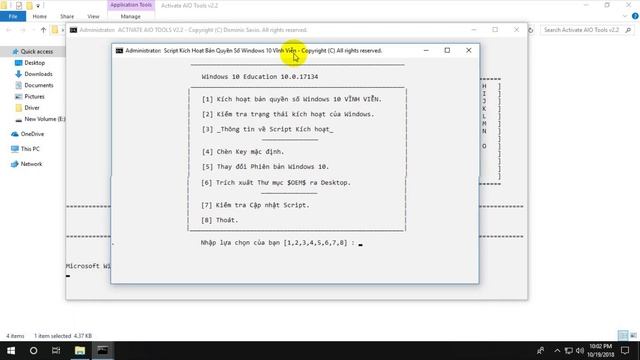This screenshot has width=640, height=360.
Task: Click option [2] Kiểm tra trạng thái line
Action: point(288,114)
